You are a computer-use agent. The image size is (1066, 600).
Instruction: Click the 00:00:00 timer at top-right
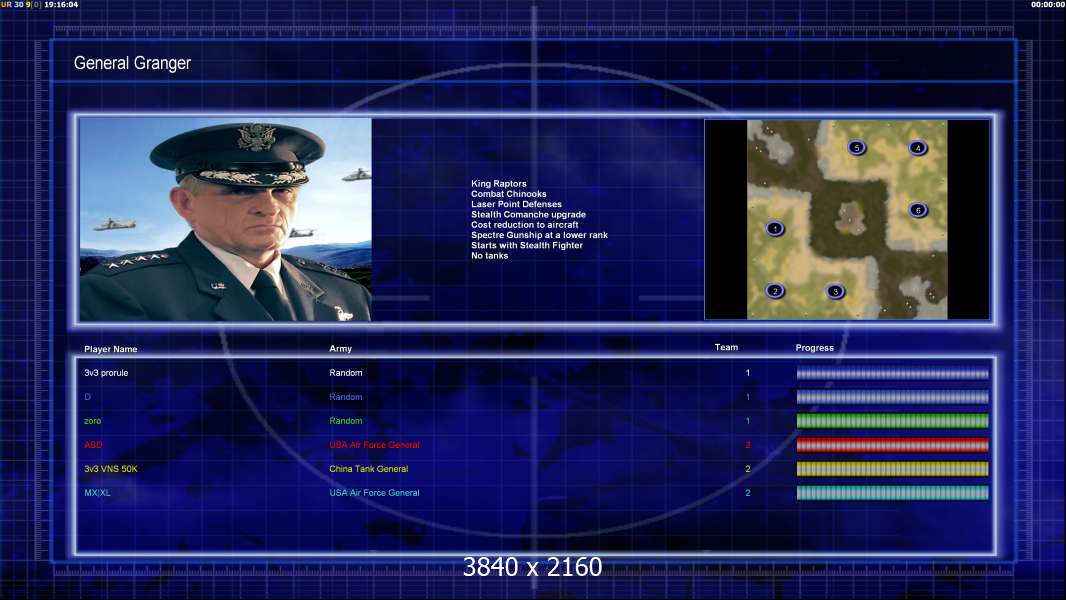pyautogui.click(x=1048, y=5)
